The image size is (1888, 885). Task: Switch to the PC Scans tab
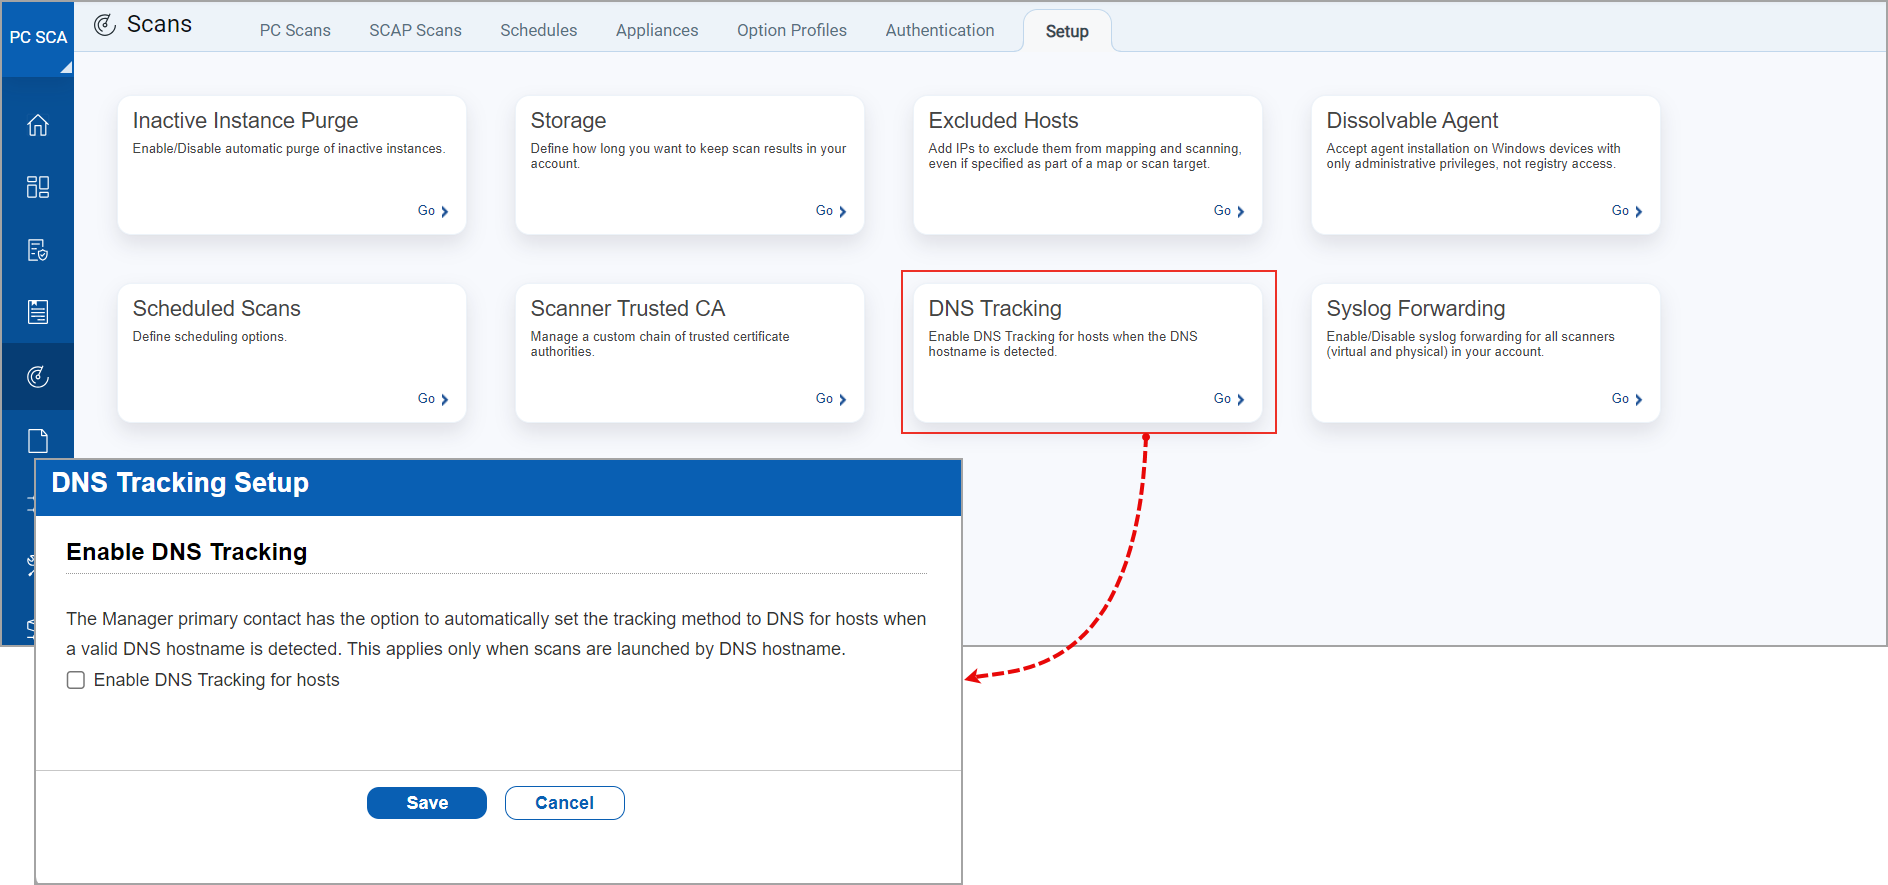pyautogui.click(x=295, y=30)
